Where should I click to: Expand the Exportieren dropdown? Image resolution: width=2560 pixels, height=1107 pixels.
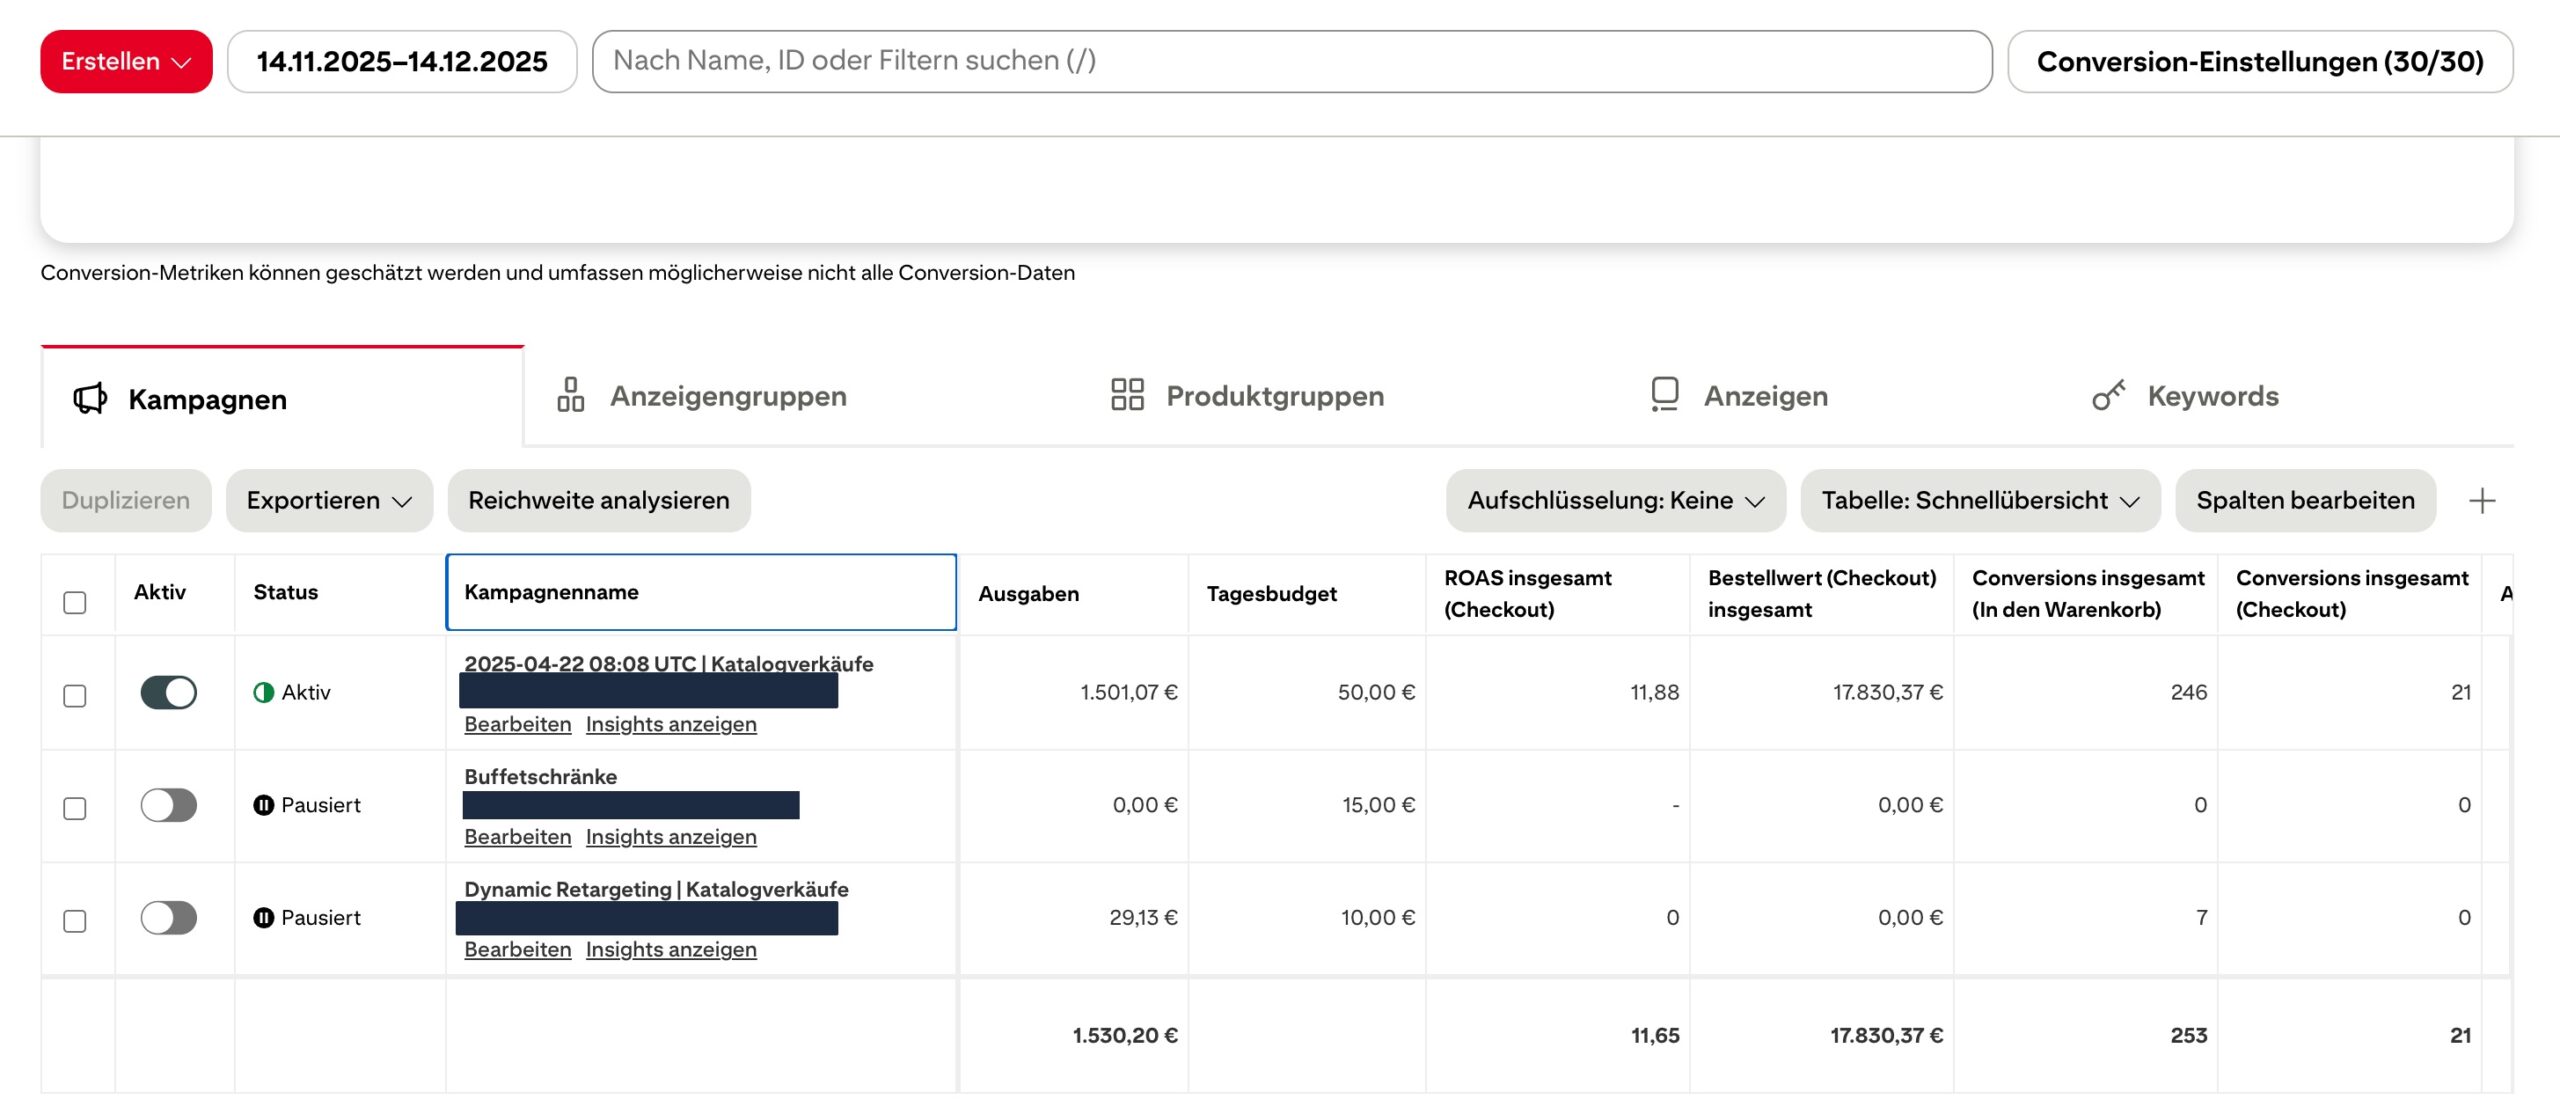click(x=329, y=501)
